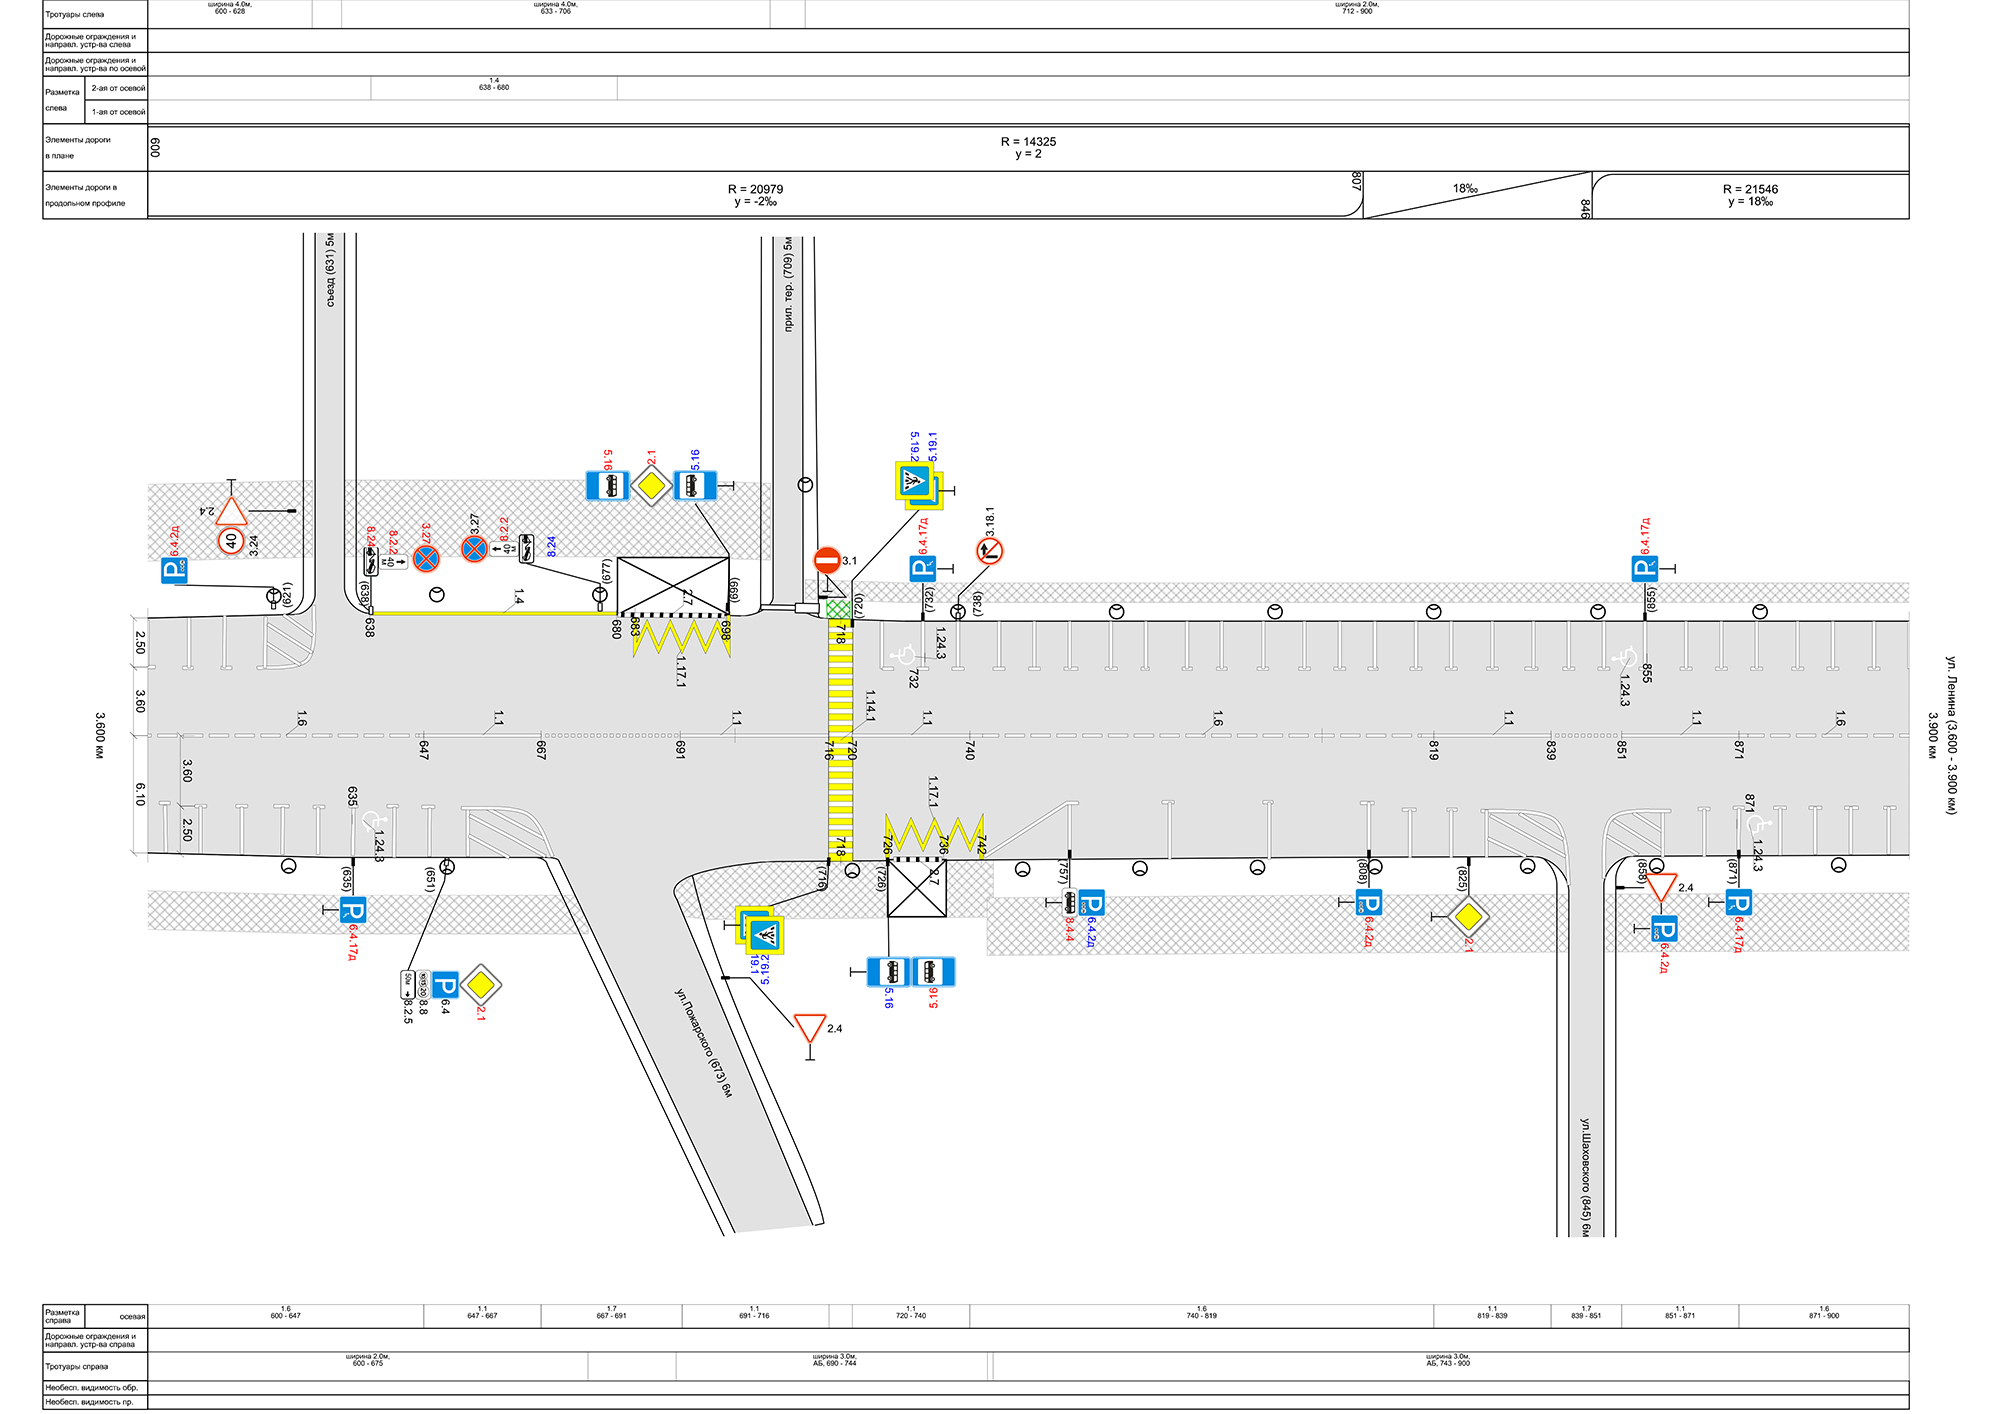Select the '2-ая от осевой' row label
Image resolution: width=2000 pixels, height=1414 pixels.
click(x=118, y=88)
